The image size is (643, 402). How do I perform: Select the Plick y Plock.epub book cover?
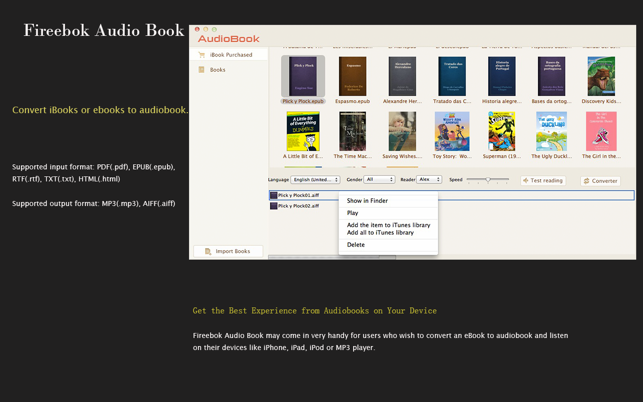point(302,77)
